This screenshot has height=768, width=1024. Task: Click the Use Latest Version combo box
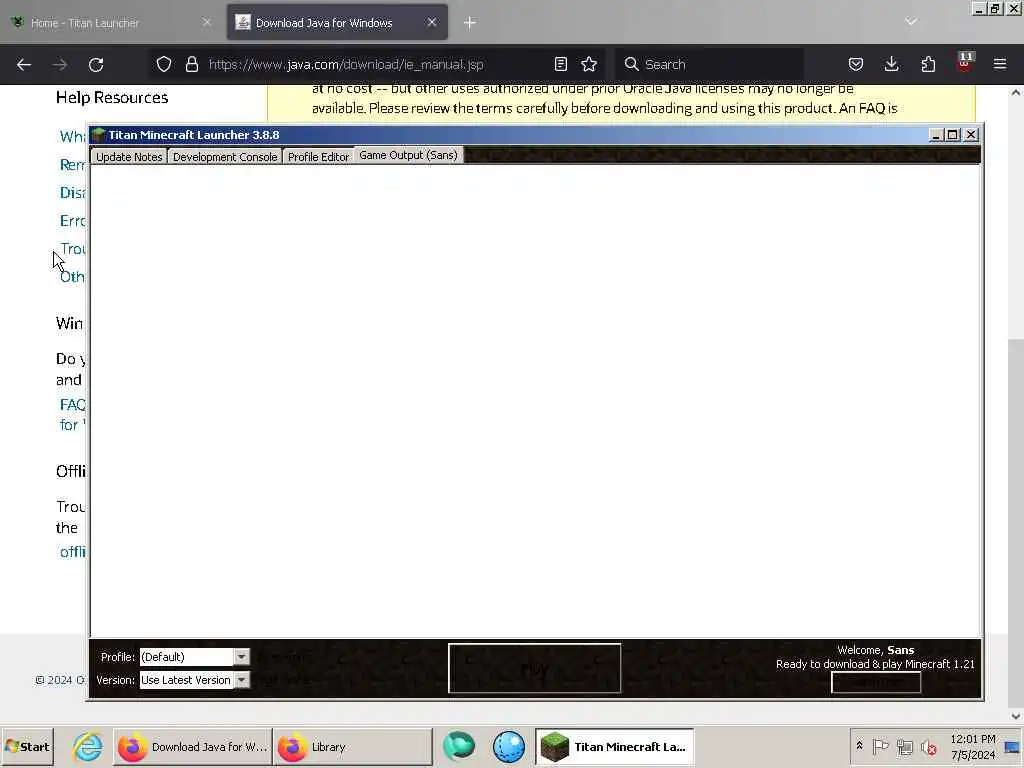pyautogui.click(x=194, y=680)
